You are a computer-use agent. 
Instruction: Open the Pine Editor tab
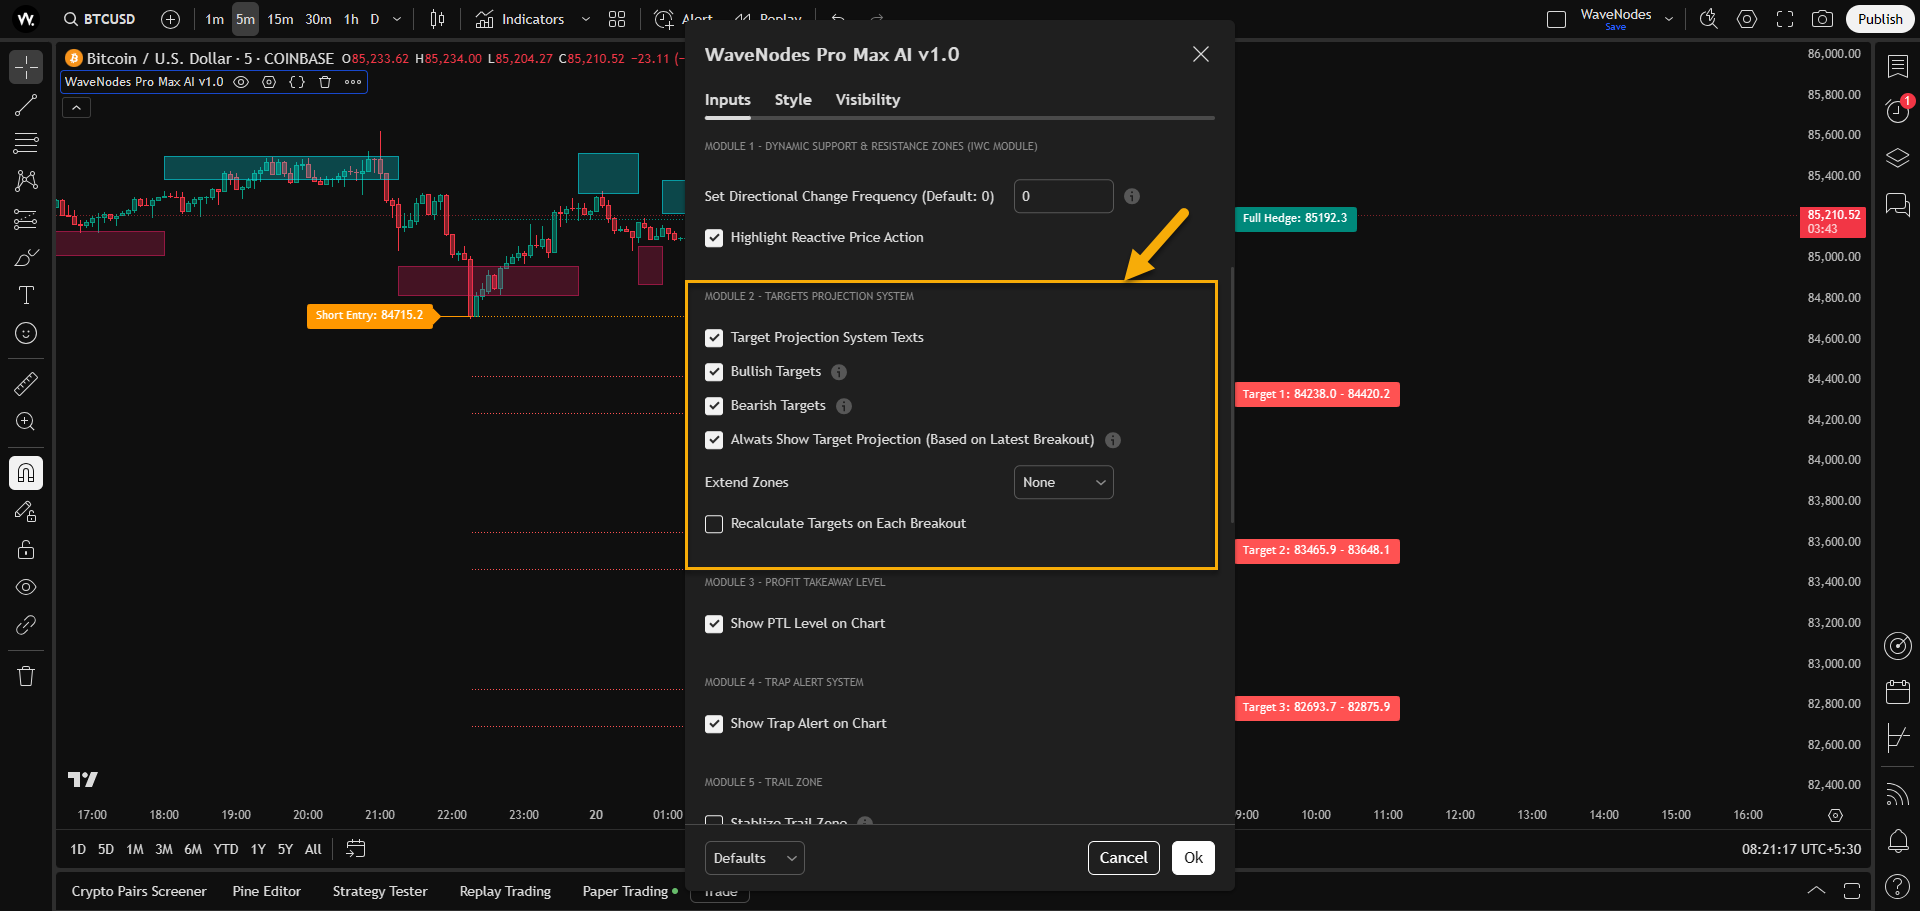(266, 890)
